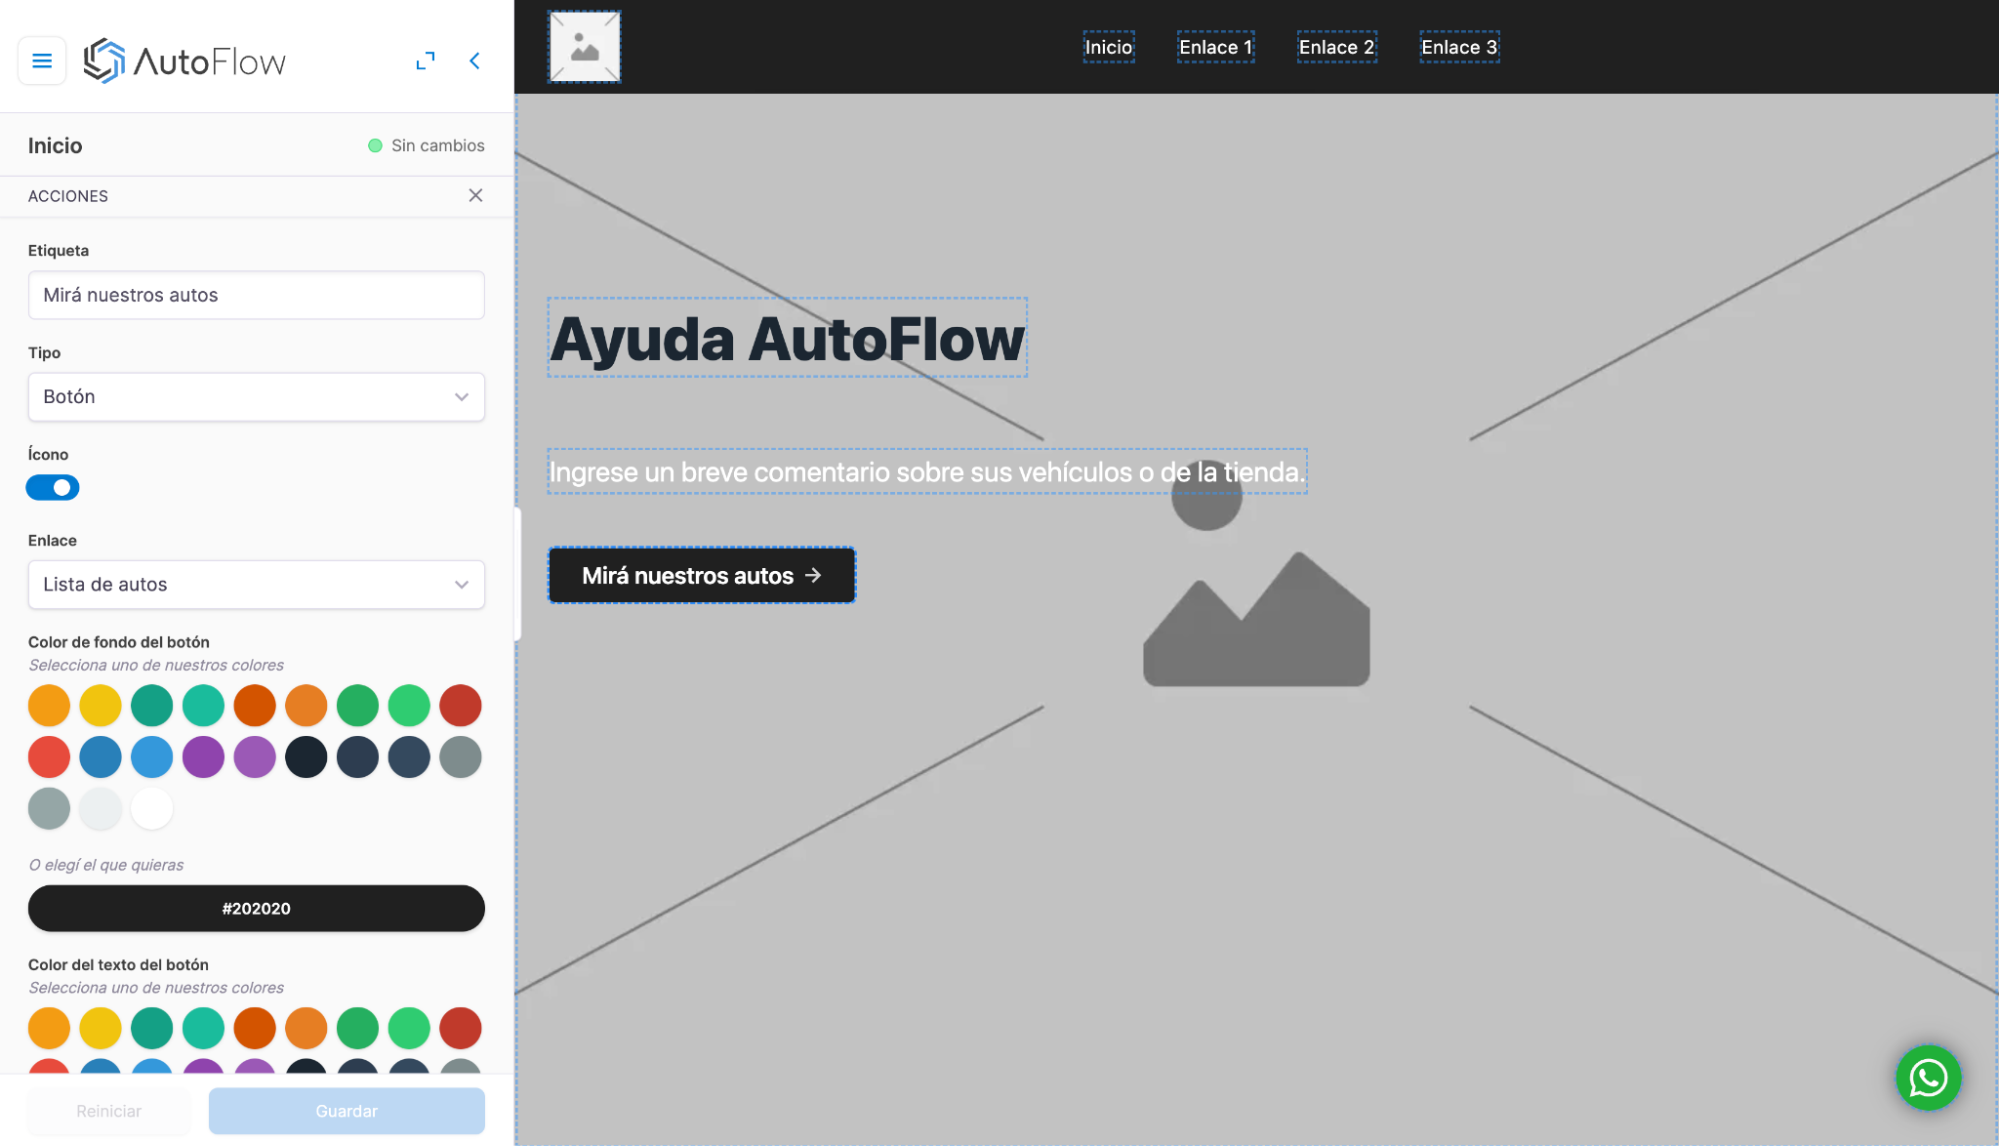Expand editor to fullscreen icon
Screen dimensions: 1999x1146
(x=425, y=61)
